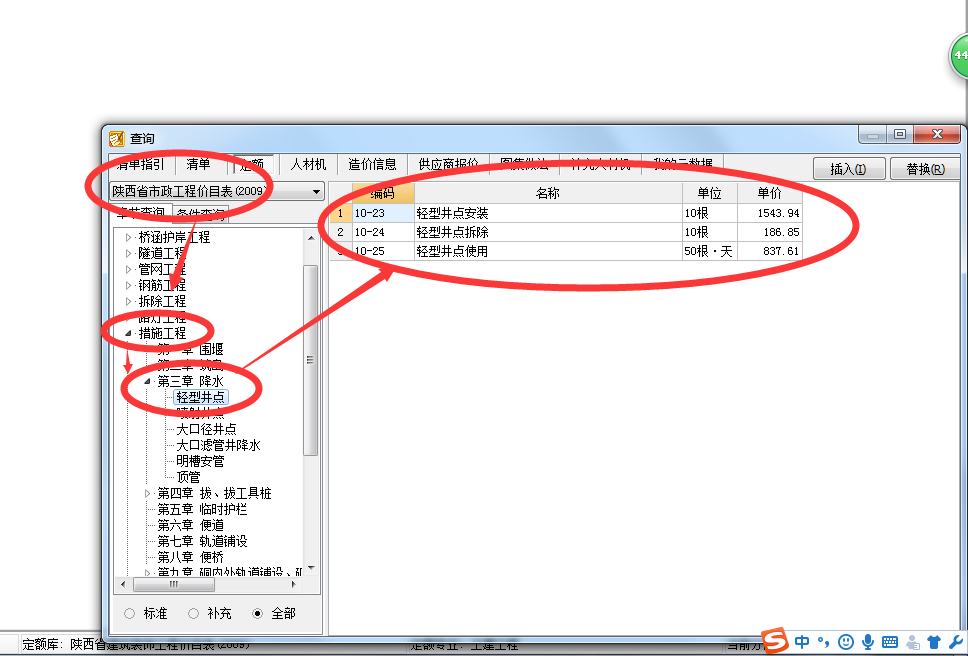Switch to the 造价信息 tab
Screen dimensions: 968x656
372,164
